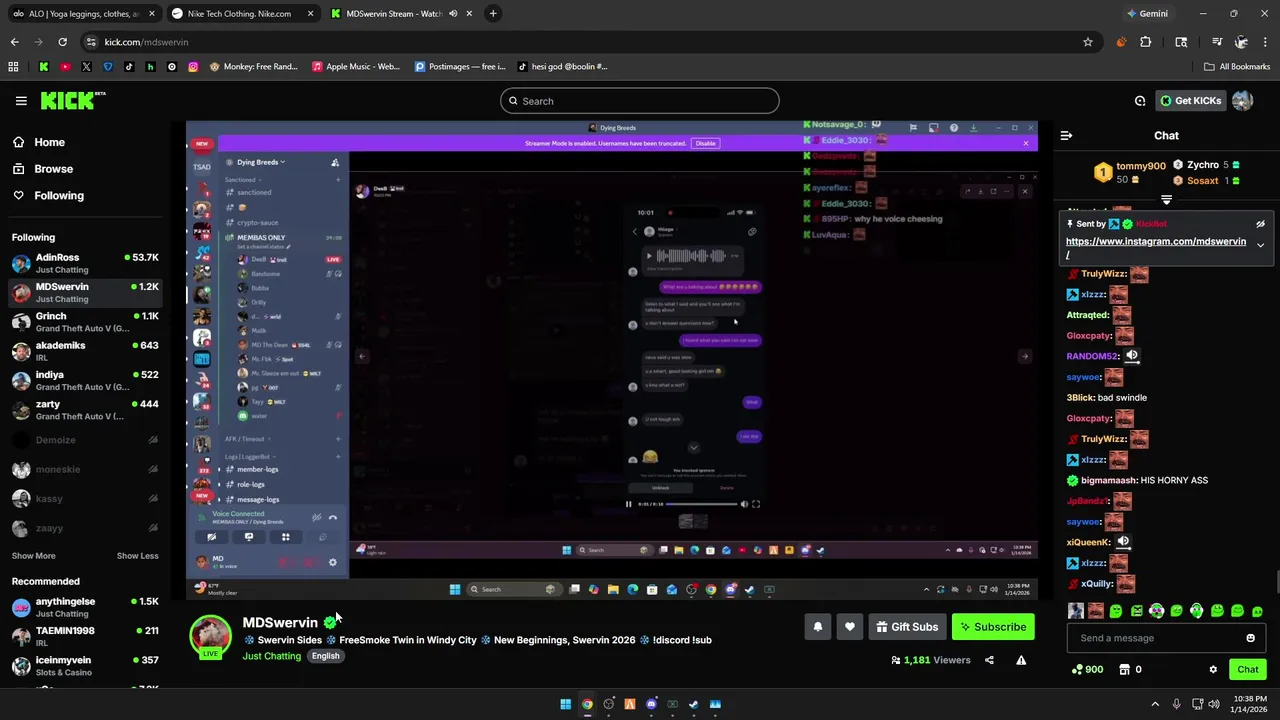Click Show Less under Following

pyautogui.click(x=138, y=556)
